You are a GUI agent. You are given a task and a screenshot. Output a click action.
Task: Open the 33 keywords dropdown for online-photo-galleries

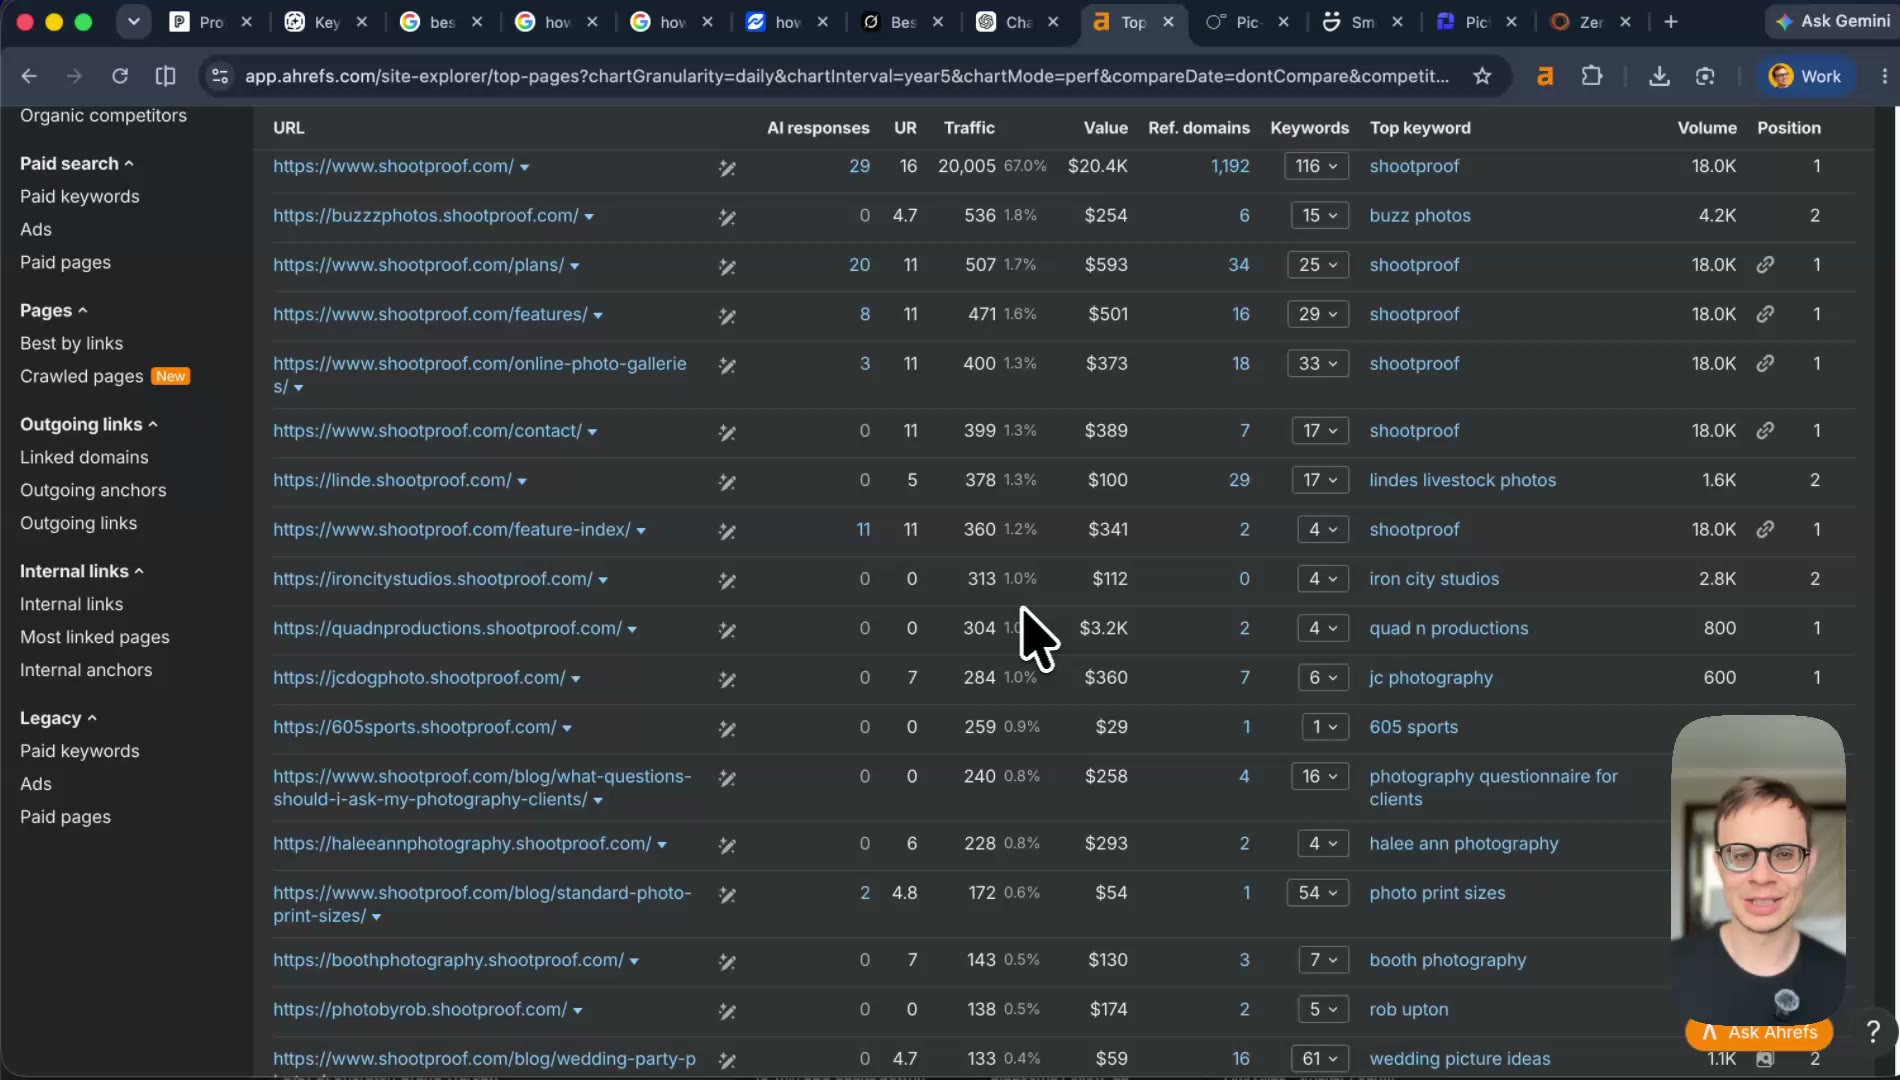(x=1318, y=364)
